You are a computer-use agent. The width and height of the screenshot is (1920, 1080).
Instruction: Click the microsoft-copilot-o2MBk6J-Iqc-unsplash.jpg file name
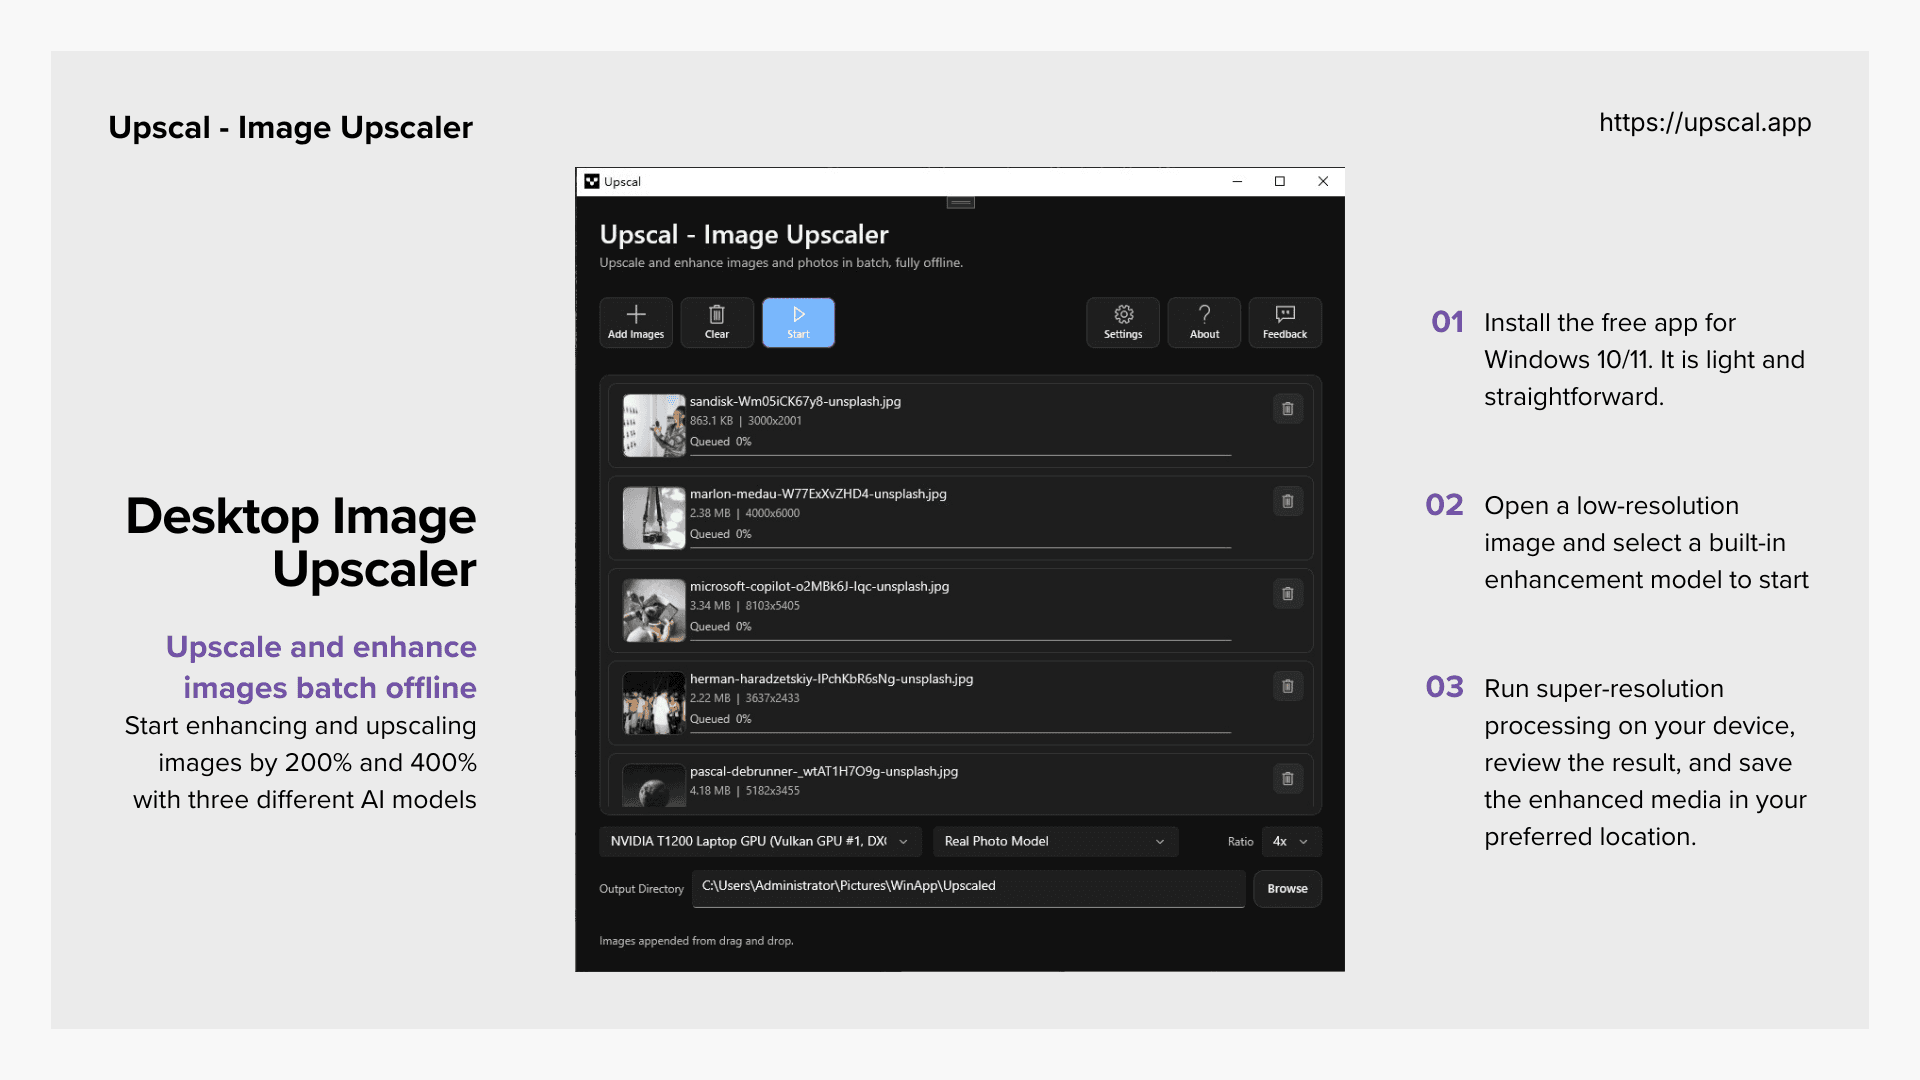[x=819, y=586]
